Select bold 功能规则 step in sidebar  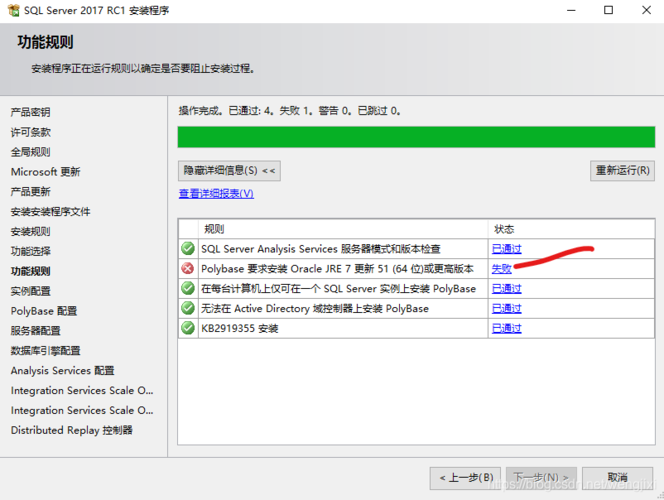click(x=30, y=271)
